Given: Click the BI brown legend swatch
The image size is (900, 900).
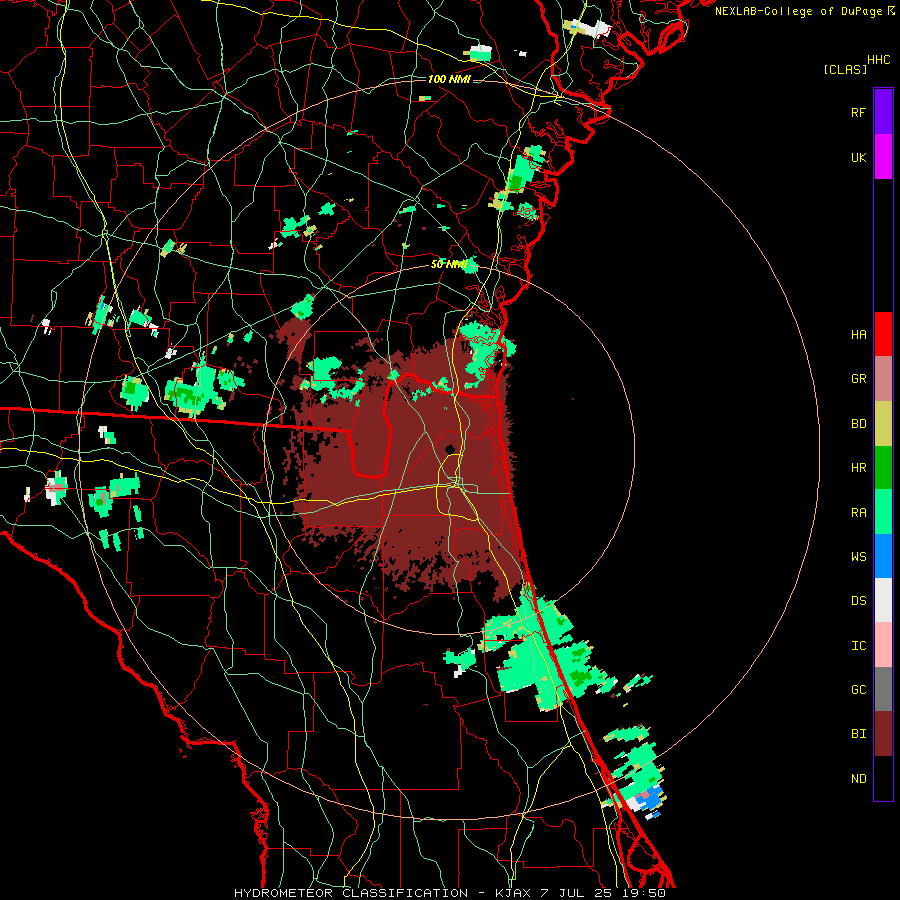Looking at the screenshot, I should [883, 734].
